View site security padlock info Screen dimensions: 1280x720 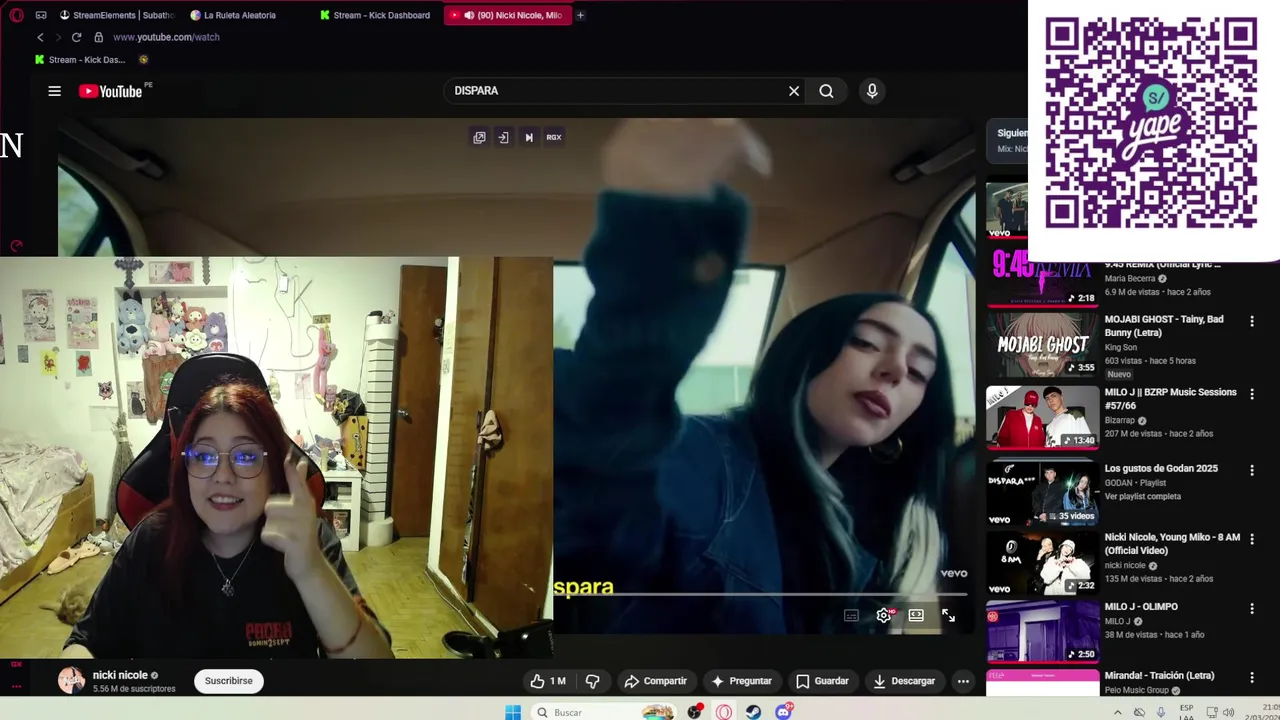tap(98, 37)
